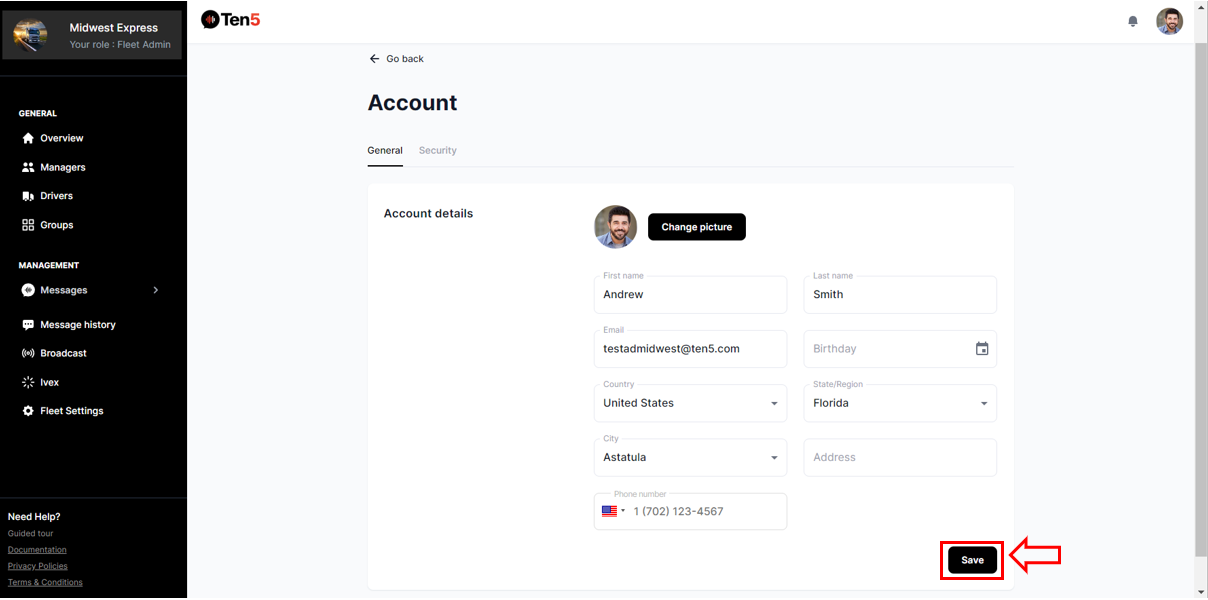Click the Go back link
The height and width of the screenshot is (600, 1208).
point(396,59)
